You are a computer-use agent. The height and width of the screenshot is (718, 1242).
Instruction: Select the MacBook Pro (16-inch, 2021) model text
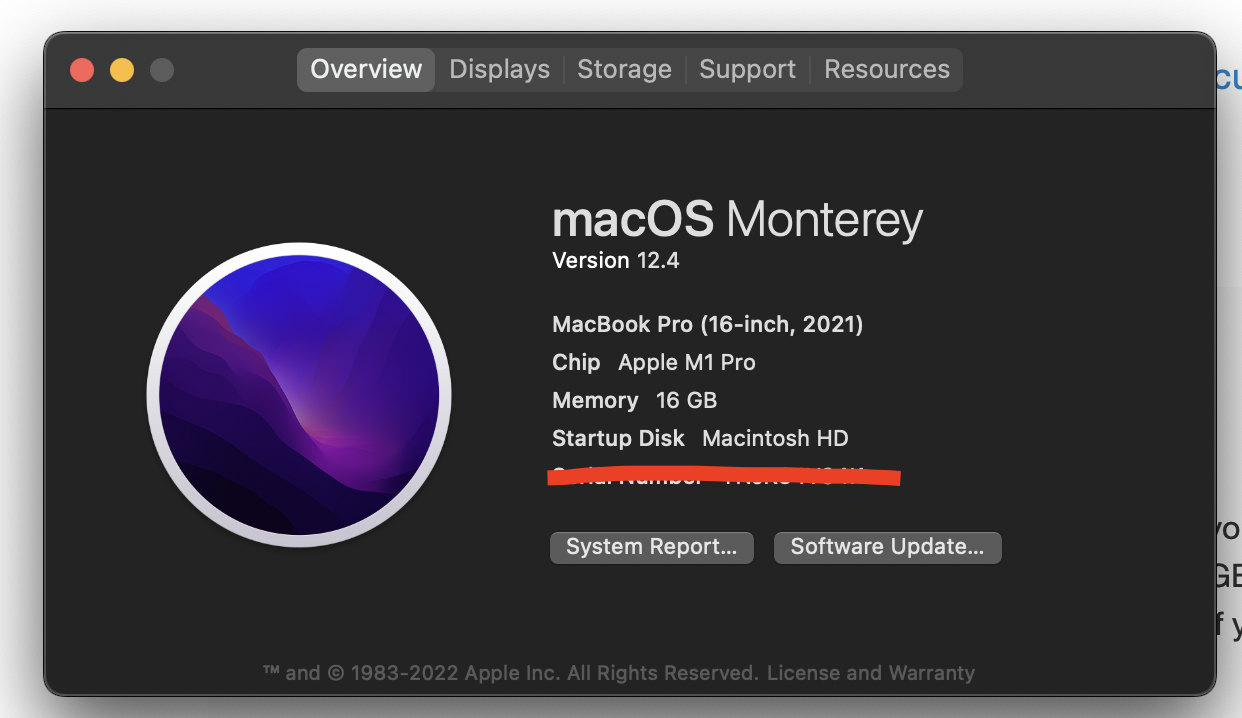tap(707, 324)
